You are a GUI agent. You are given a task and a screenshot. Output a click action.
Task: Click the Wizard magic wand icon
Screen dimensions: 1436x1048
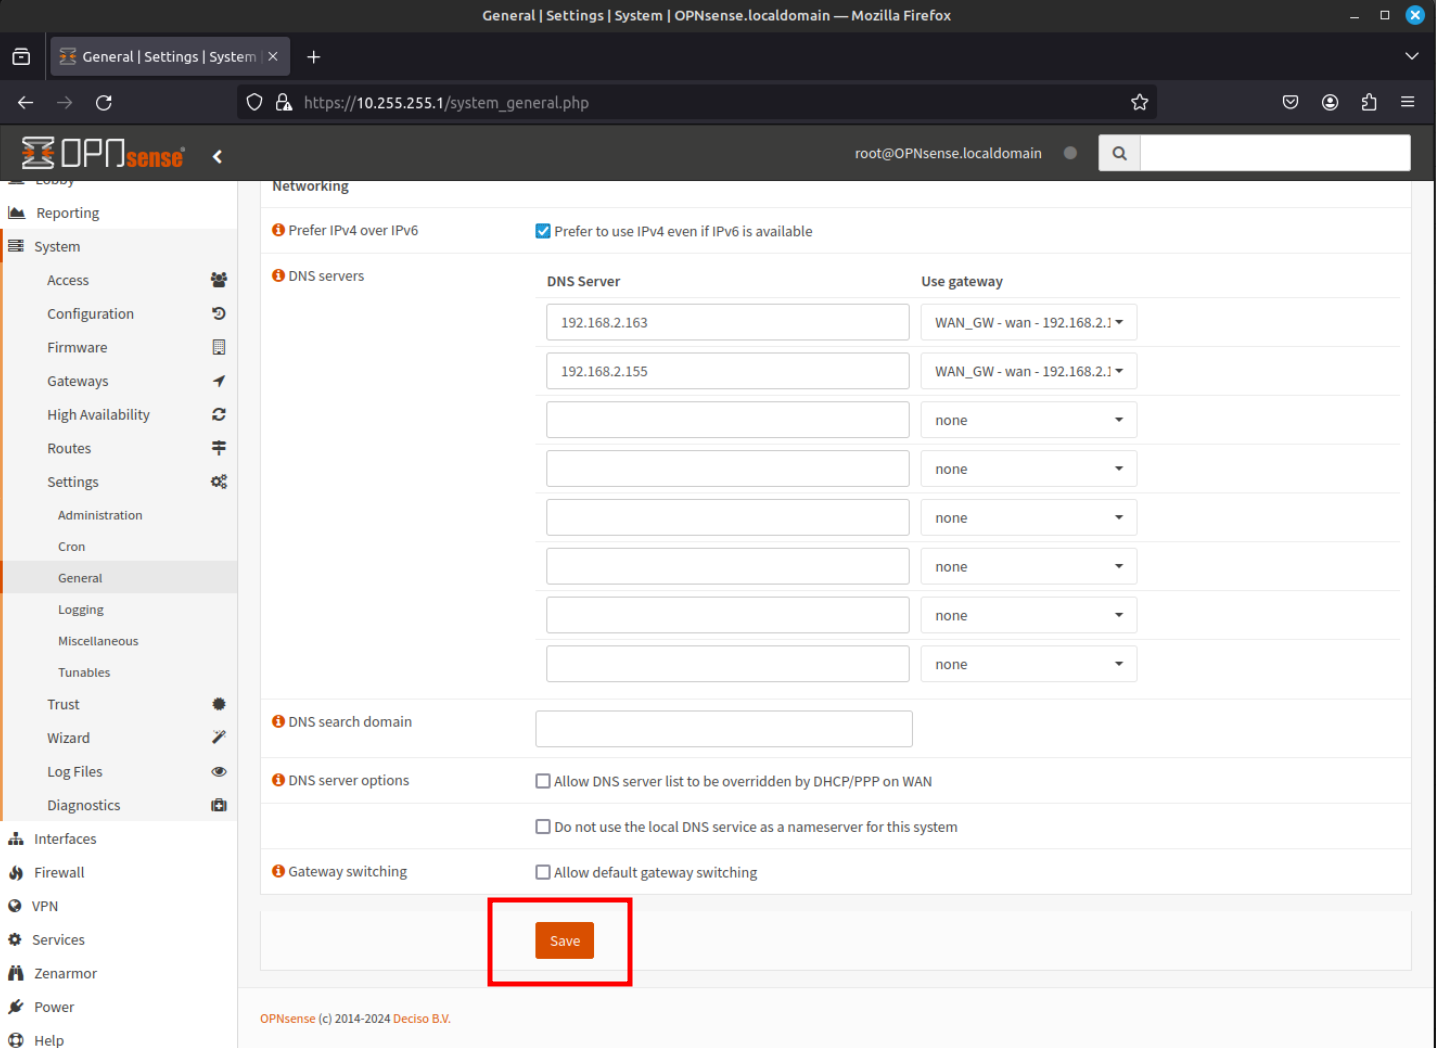219,737
